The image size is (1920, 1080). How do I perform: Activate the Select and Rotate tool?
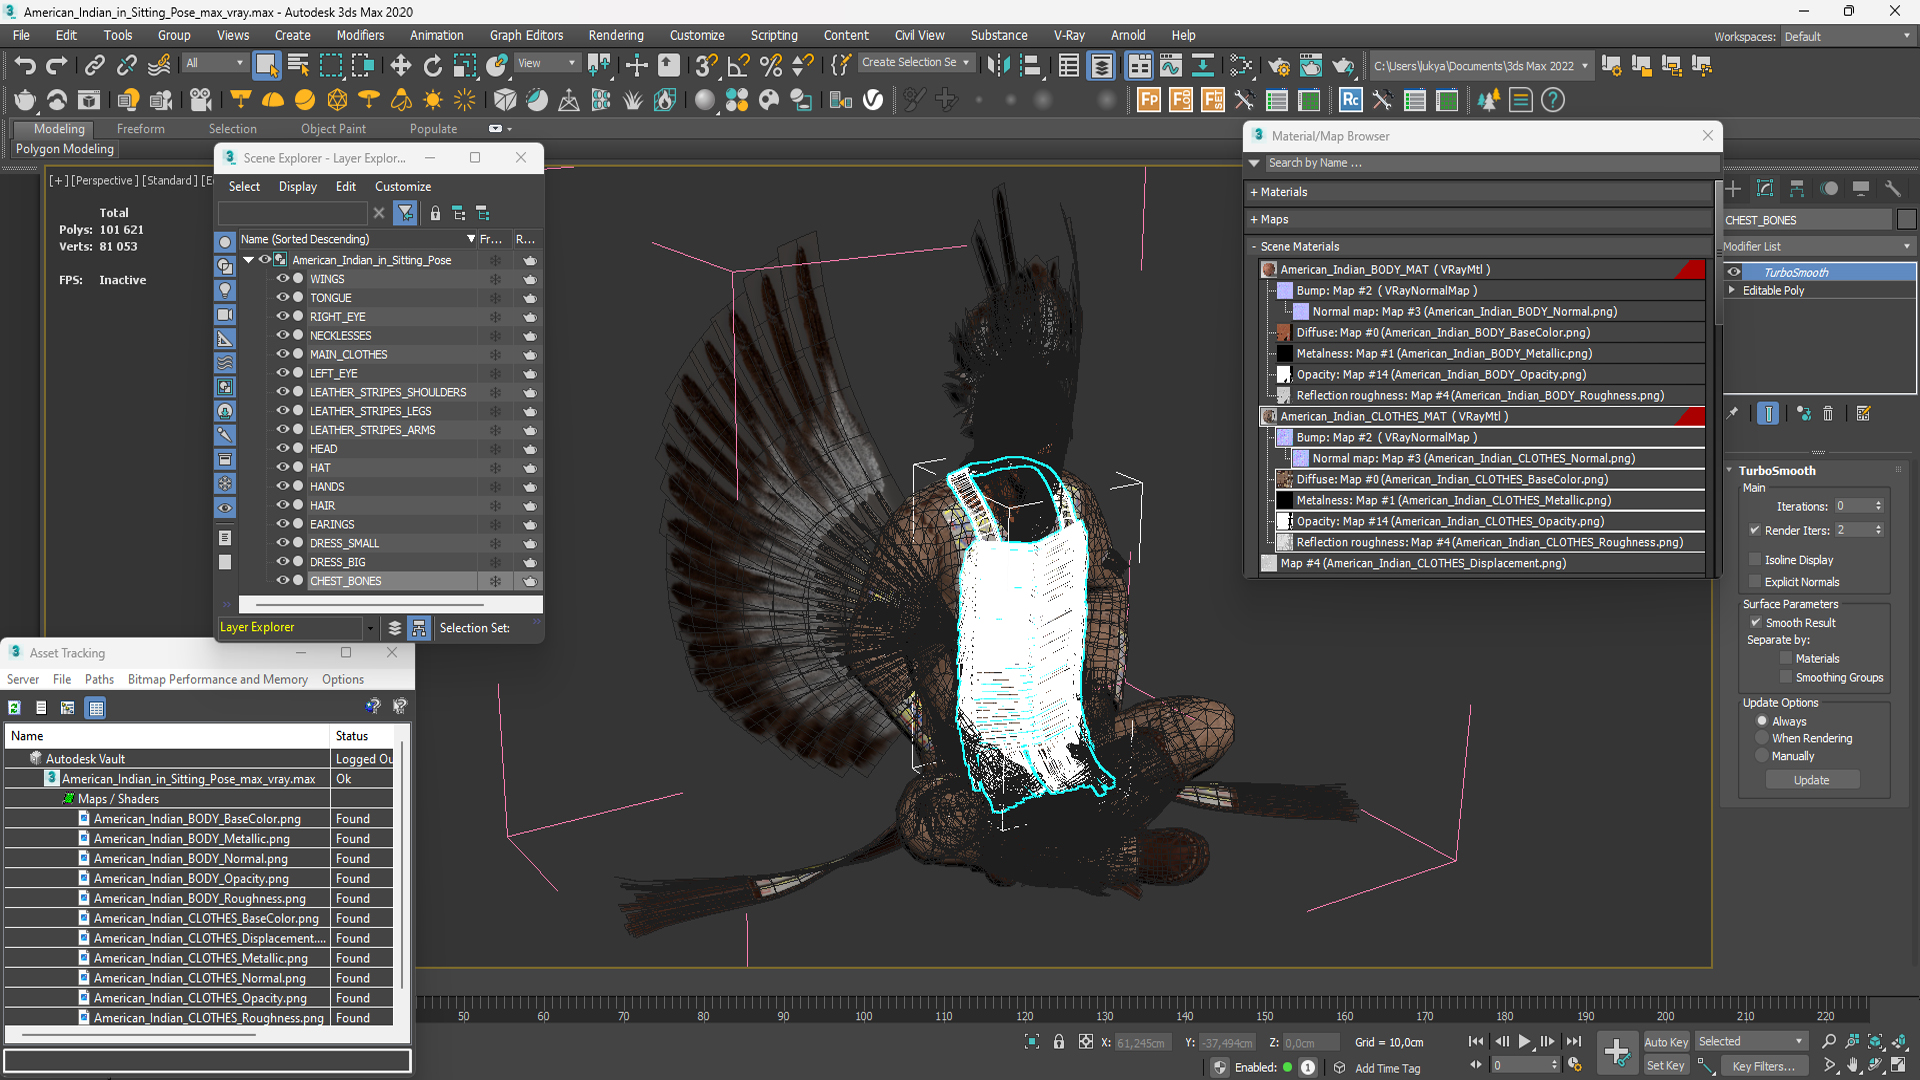[433, 66]
